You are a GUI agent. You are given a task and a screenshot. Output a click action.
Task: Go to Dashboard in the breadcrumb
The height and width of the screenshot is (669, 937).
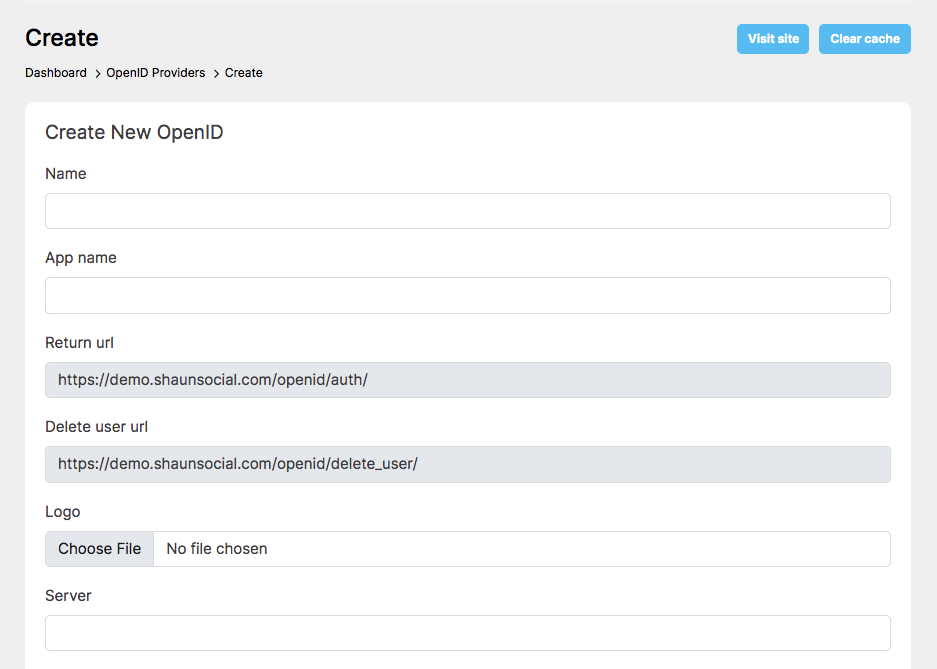pos(56,73)
